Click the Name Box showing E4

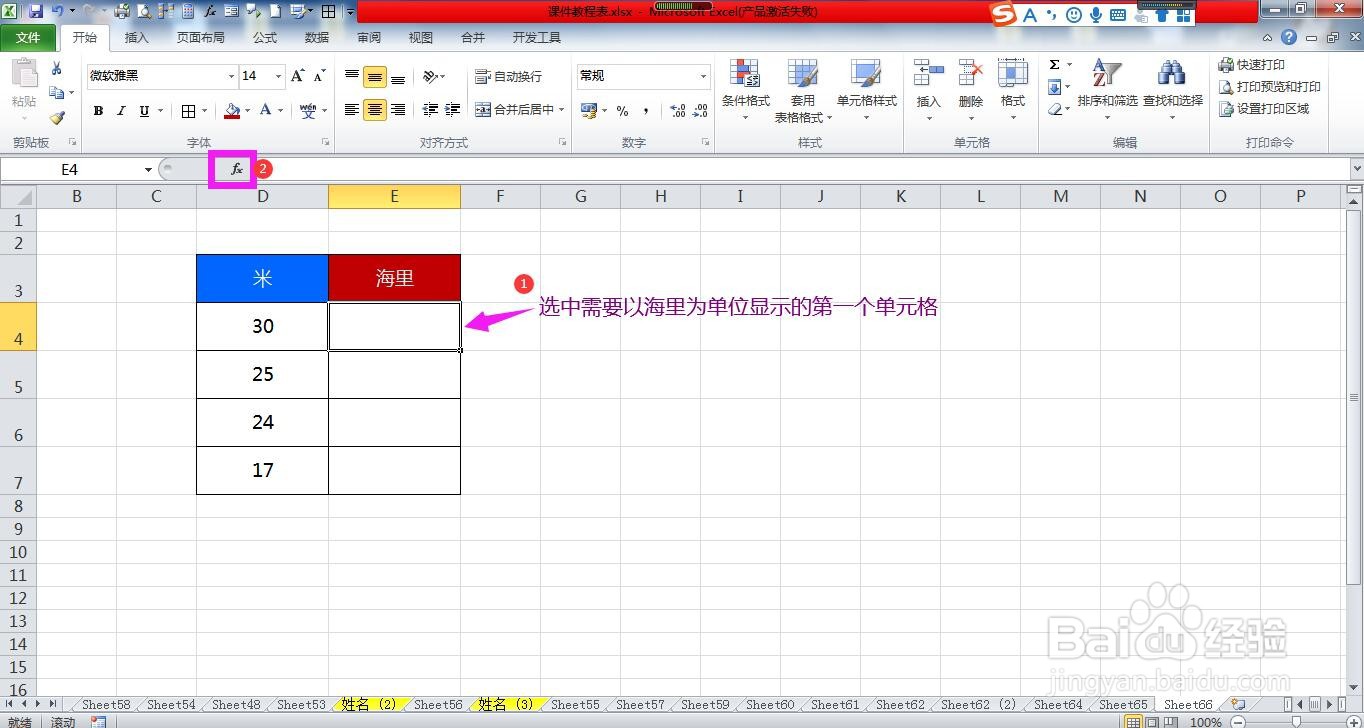click(x=70, y=169)
